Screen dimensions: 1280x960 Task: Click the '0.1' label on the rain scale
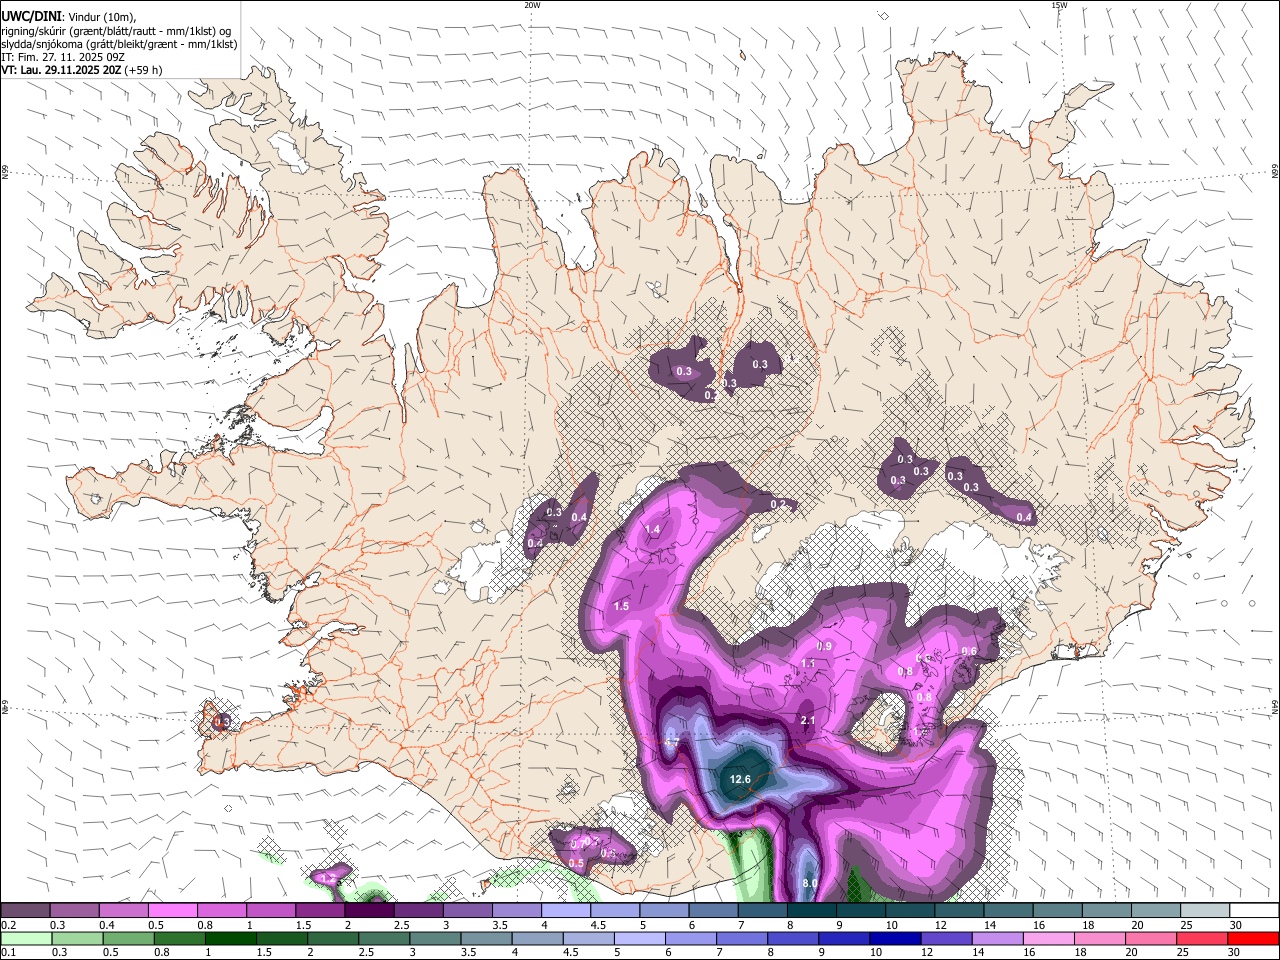7,953
